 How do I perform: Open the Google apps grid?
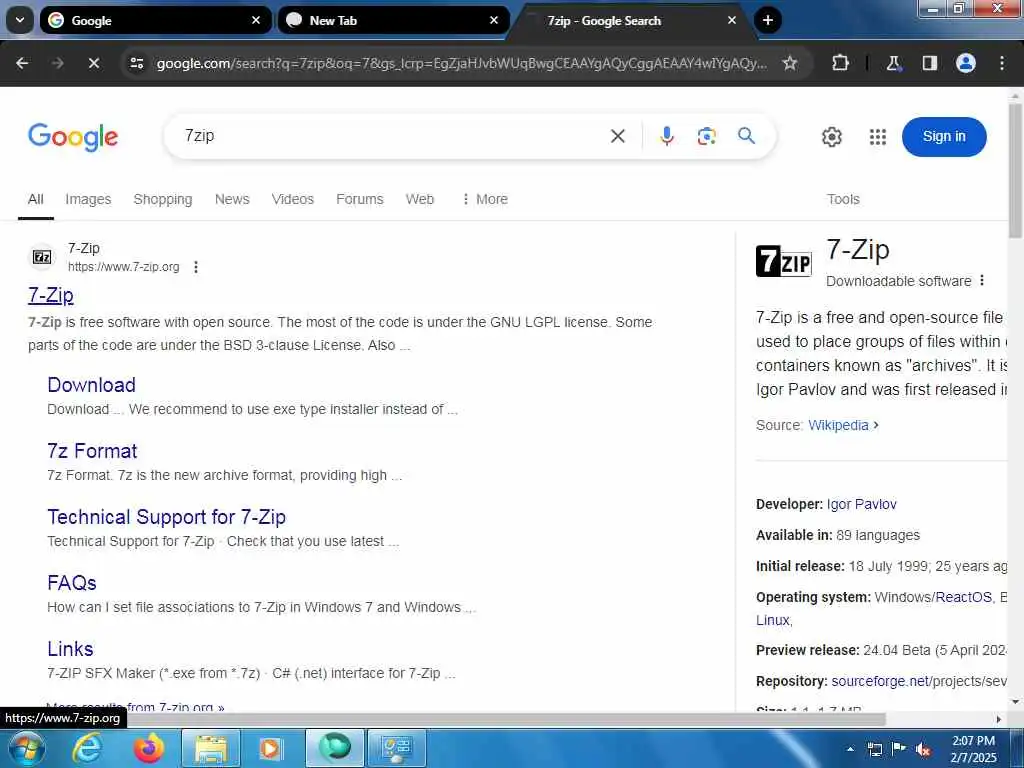click(878, 137)
